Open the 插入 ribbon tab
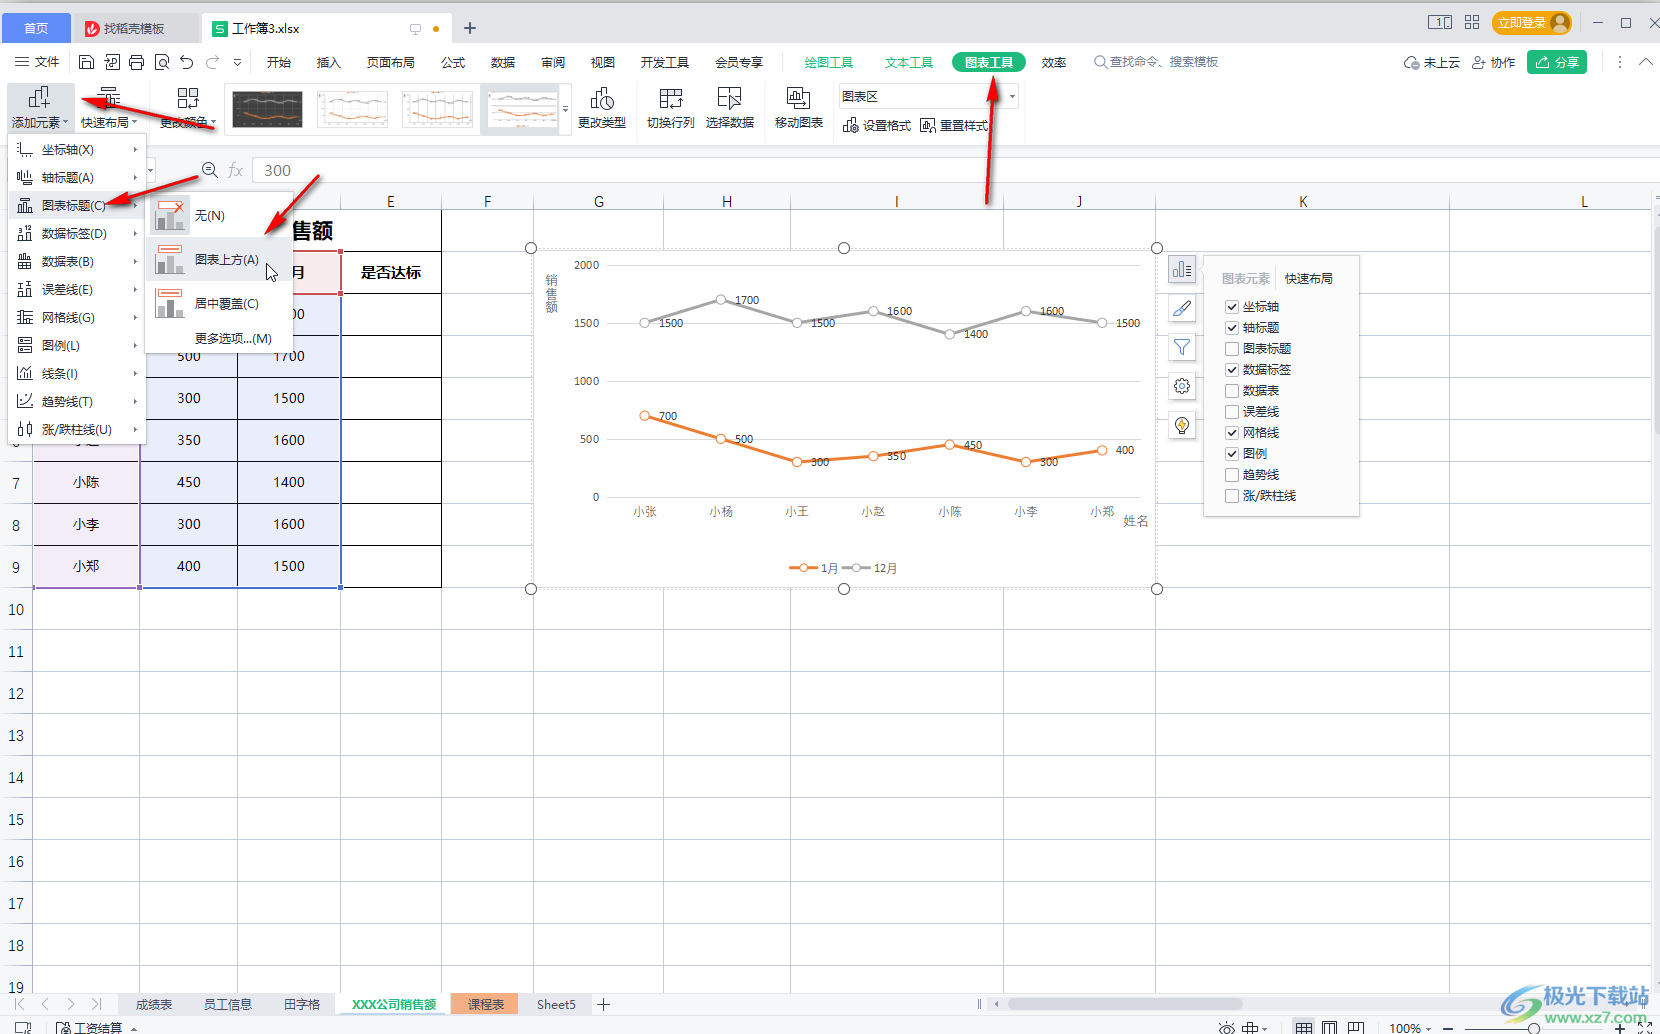The image size is (1660, 1034). tap(328, 62)
